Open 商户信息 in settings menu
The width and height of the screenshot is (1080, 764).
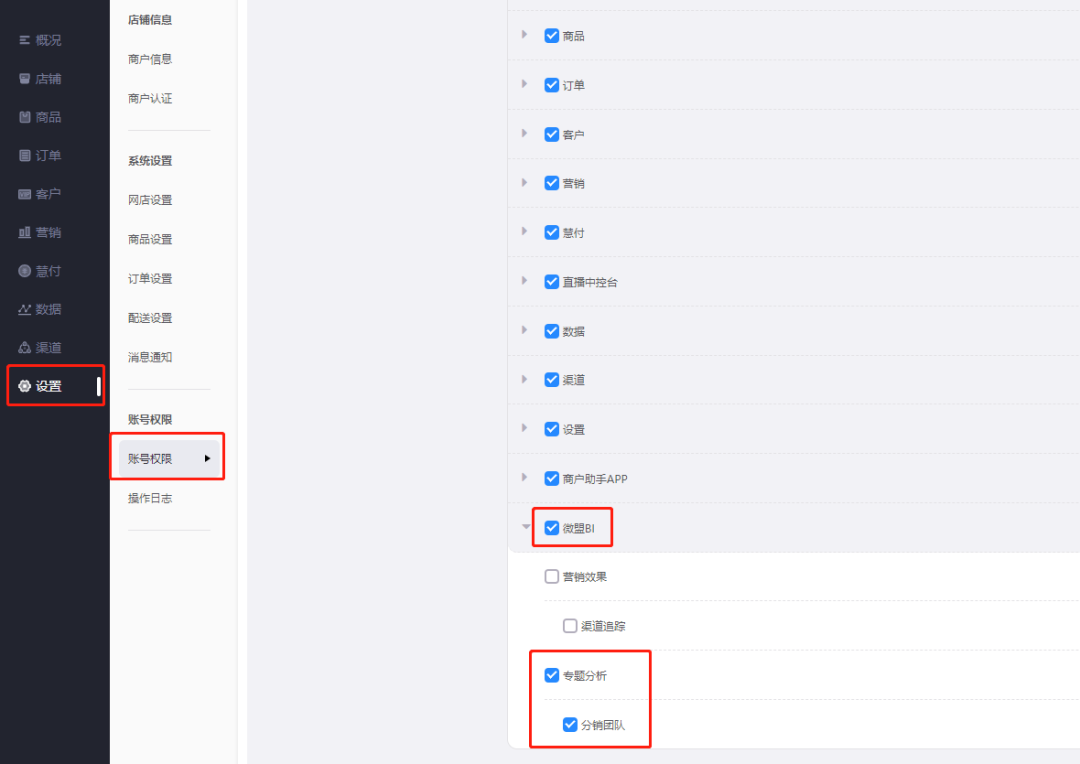pyautogui.click(x=150, y=59)
